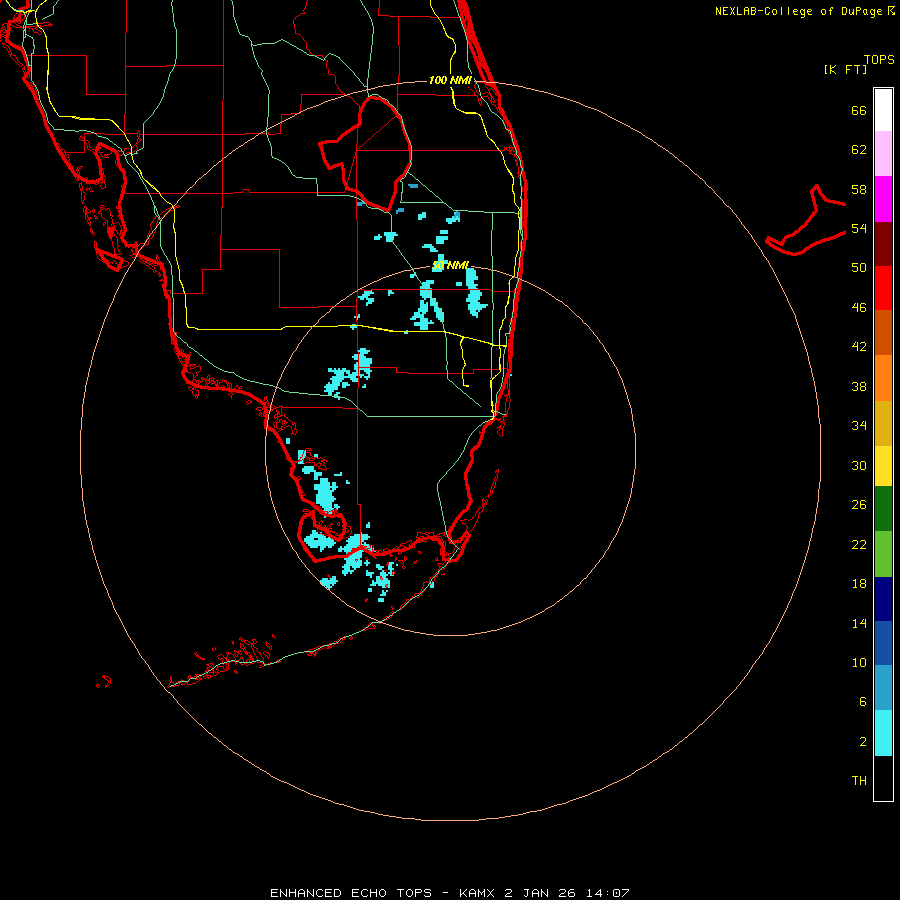Click the legend value "30"

(859, 465)
